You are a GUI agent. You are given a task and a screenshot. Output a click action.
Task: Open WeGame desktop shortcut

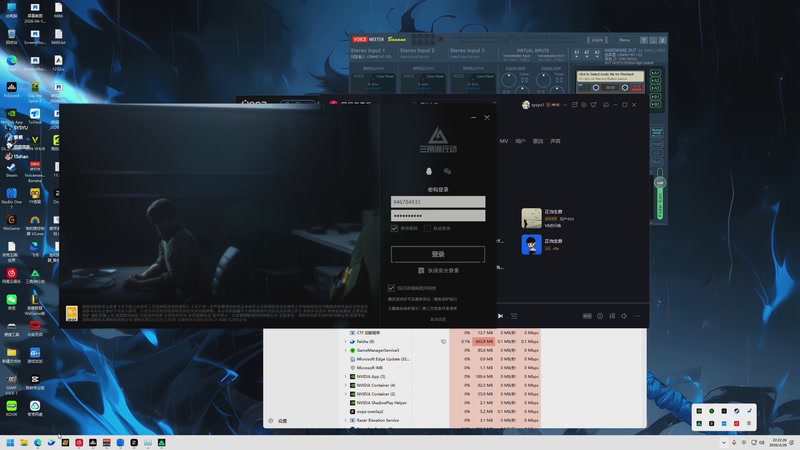point(11,222)
